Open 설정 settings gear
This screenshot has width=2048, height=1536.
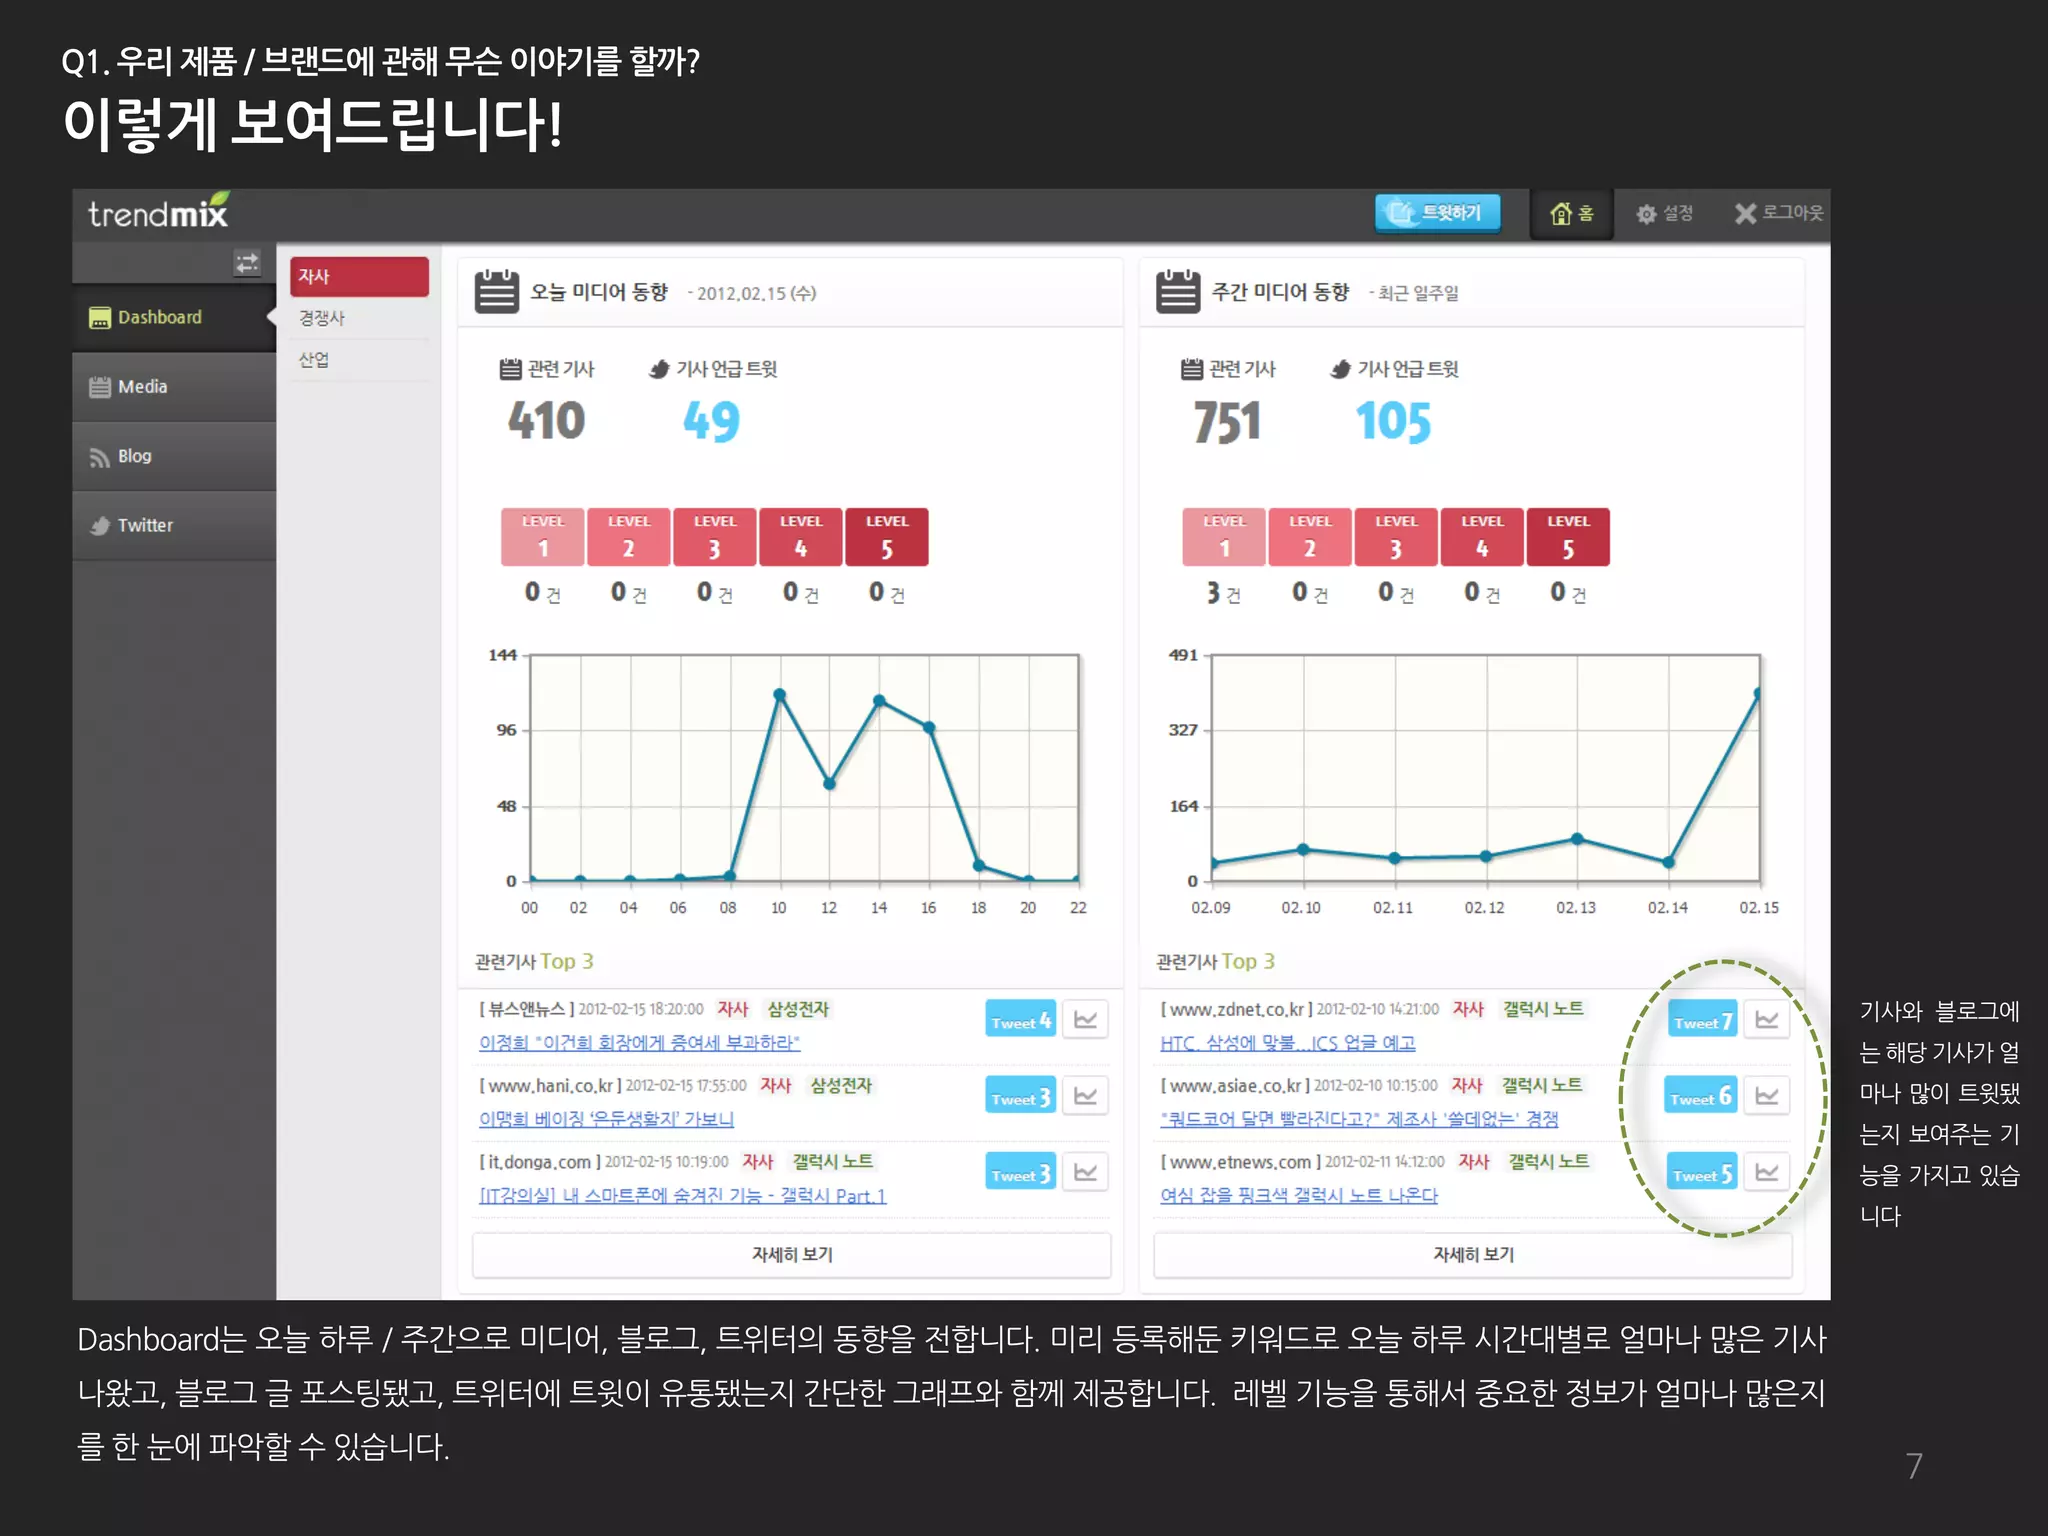tap(1665, 213)
